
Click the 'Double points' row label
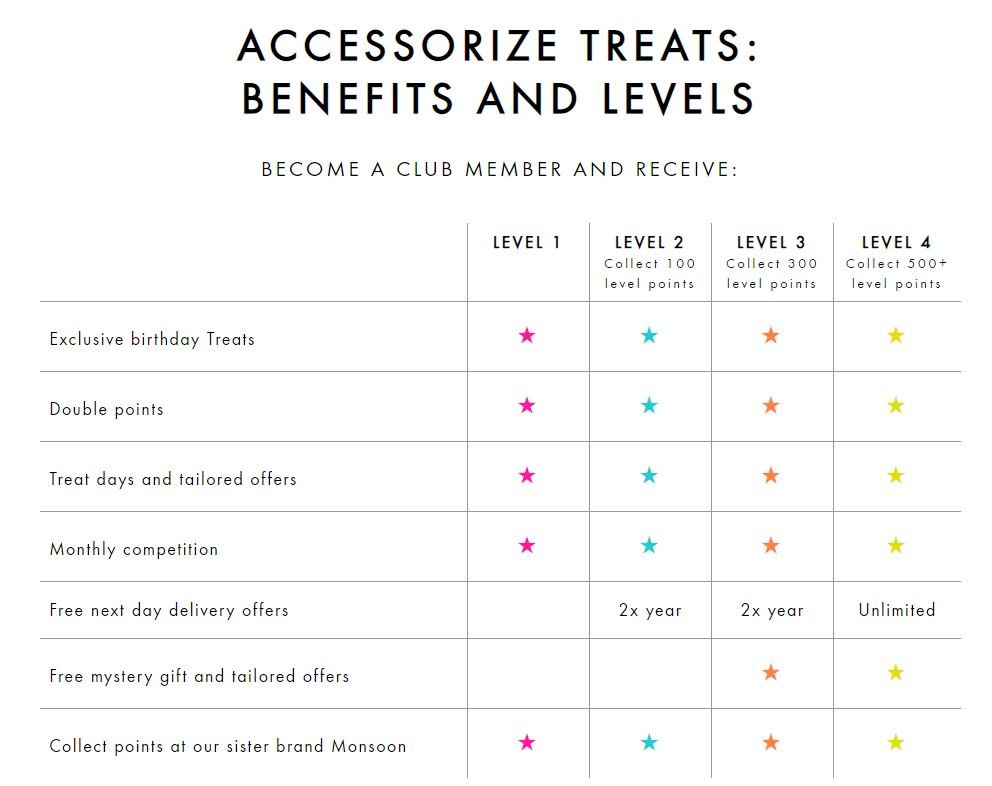(x=106, y=409)
